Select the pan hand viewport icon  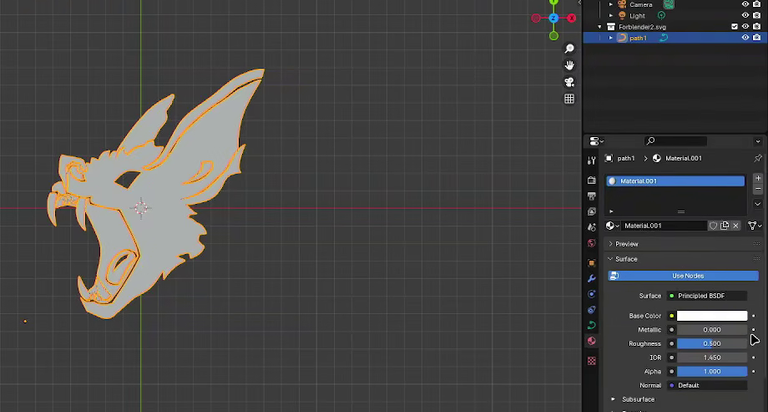pos(569,65)
